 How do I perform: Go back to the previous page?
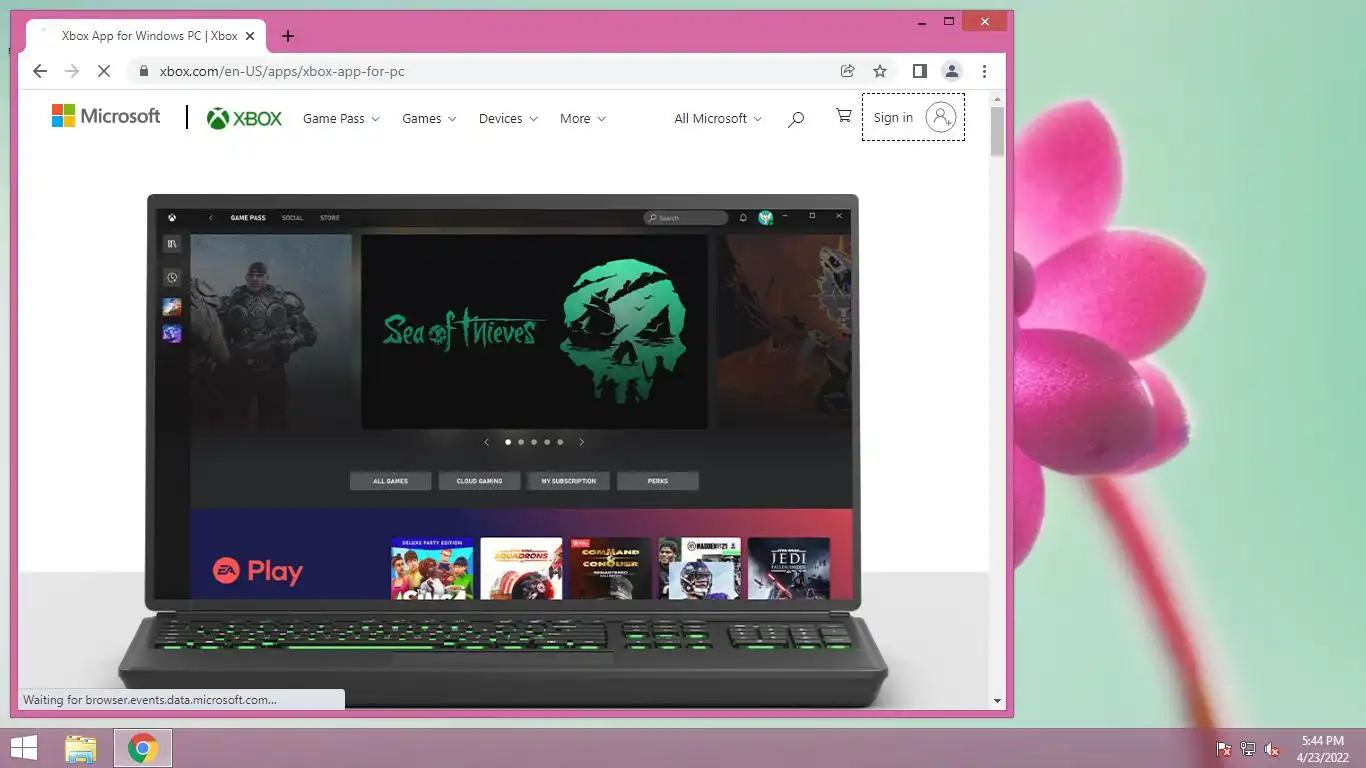pyautogui.click(x=40, y=71)
